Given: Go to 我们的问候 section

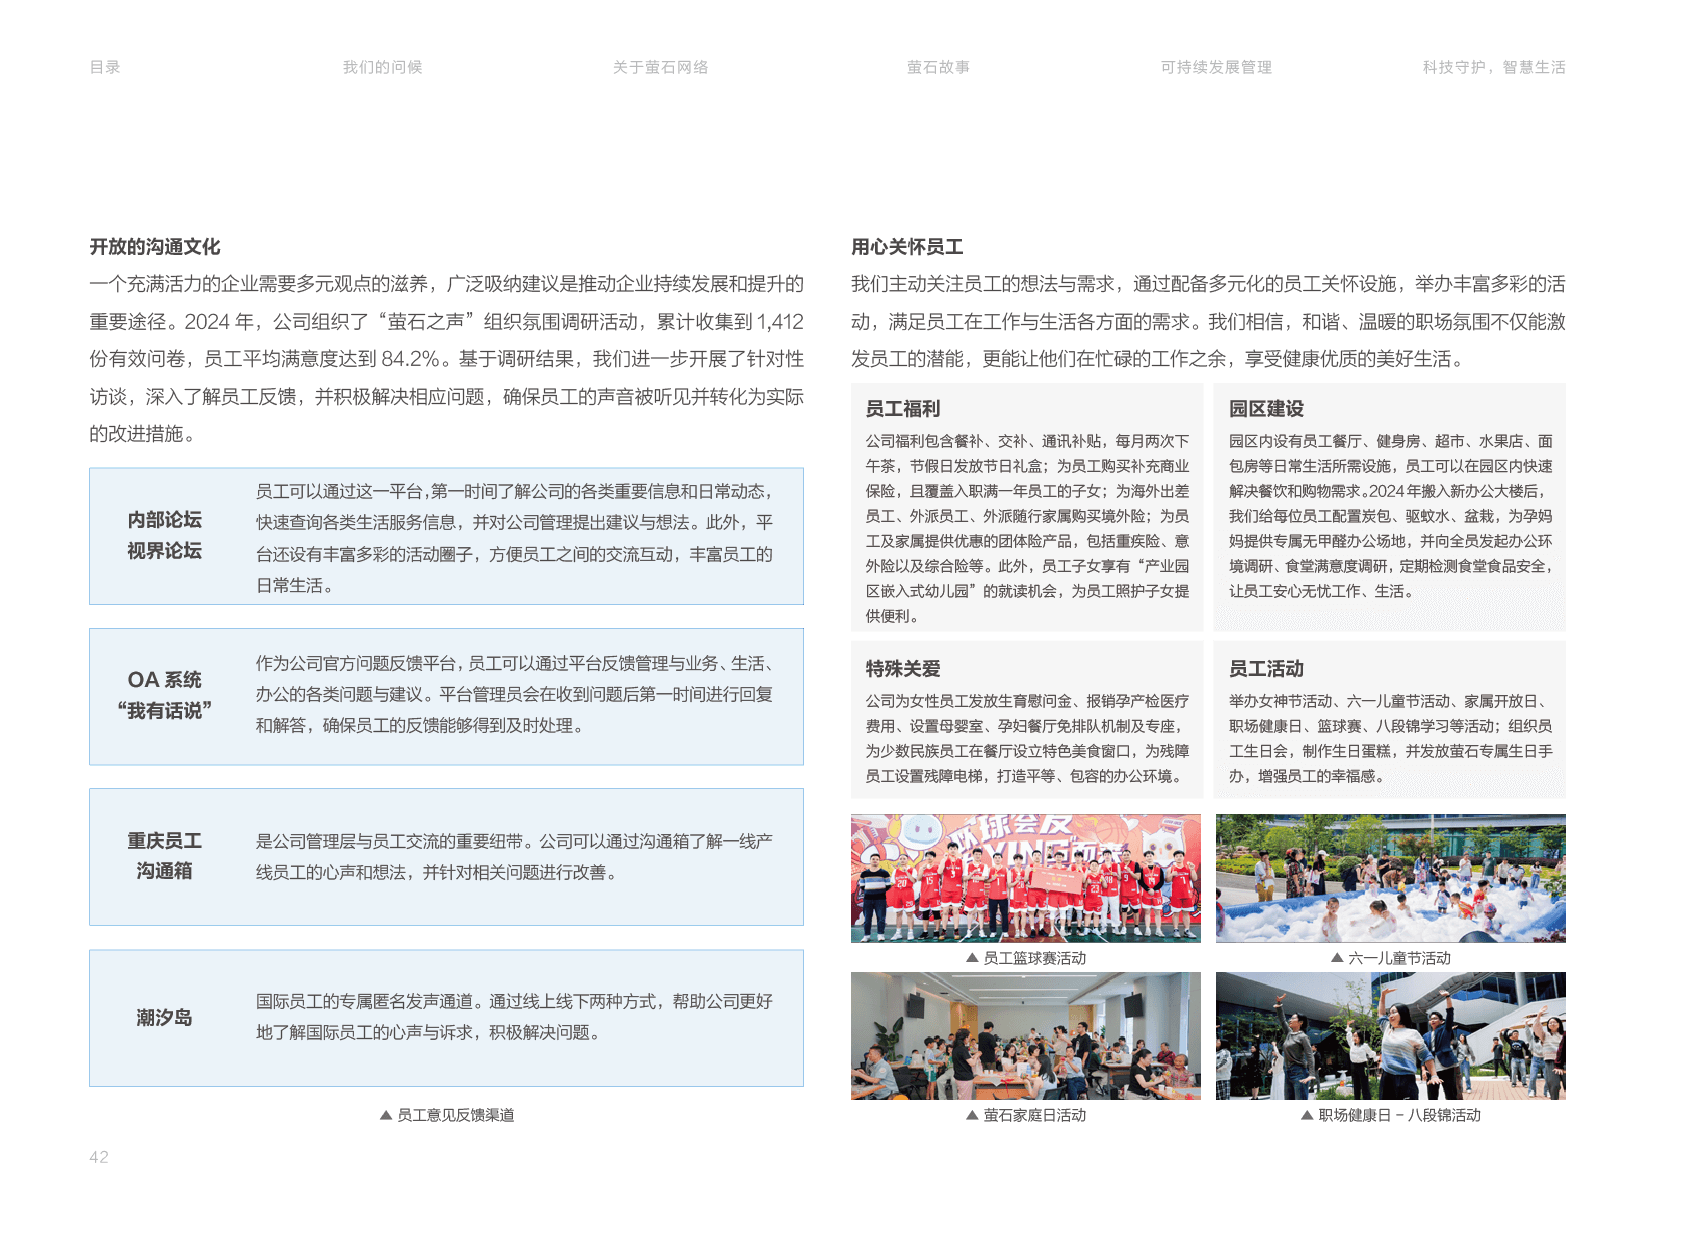Looking at the screenshot, I should point(382,67).
